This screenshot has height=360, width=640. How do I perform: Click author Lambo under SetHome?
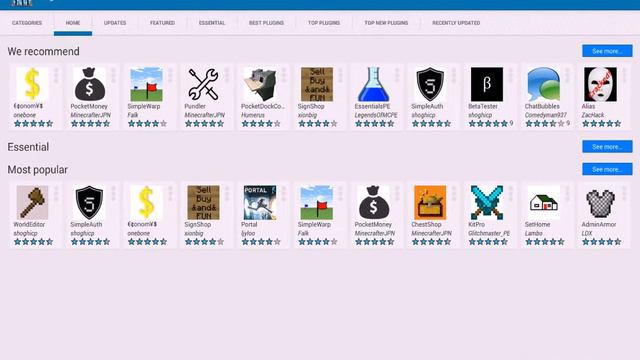(533, 233)
